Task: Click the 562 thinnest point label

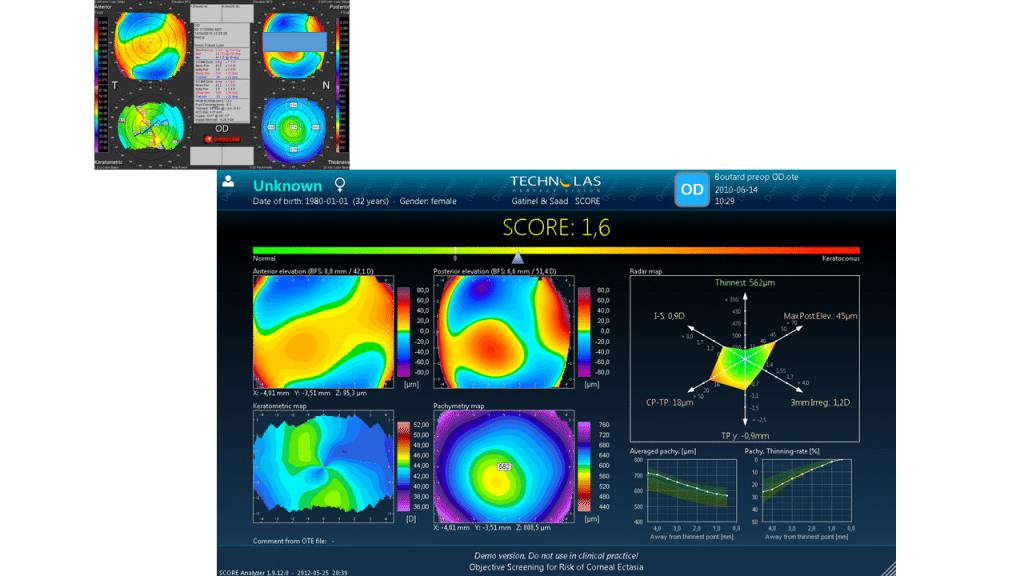Action: tap(506, 467)
